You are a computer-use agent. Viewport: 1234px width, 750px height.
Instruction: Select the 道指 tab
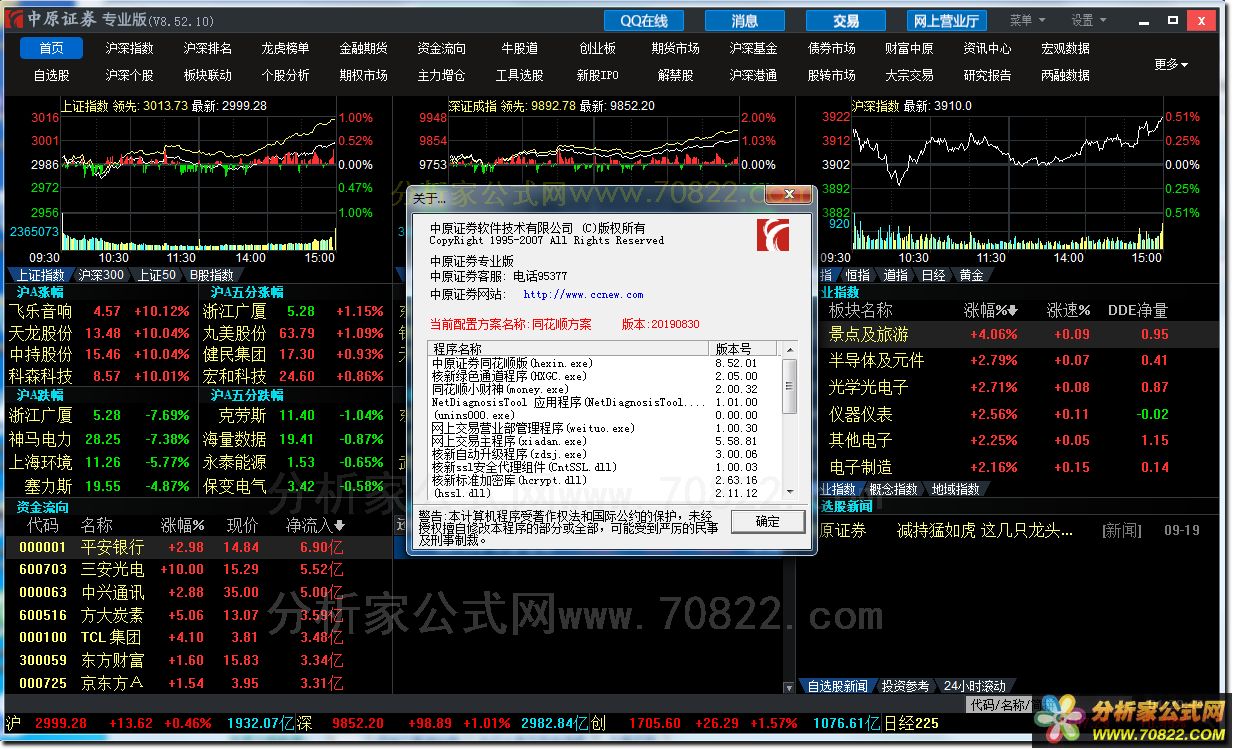pyautogui.click(x=896, y=275)
